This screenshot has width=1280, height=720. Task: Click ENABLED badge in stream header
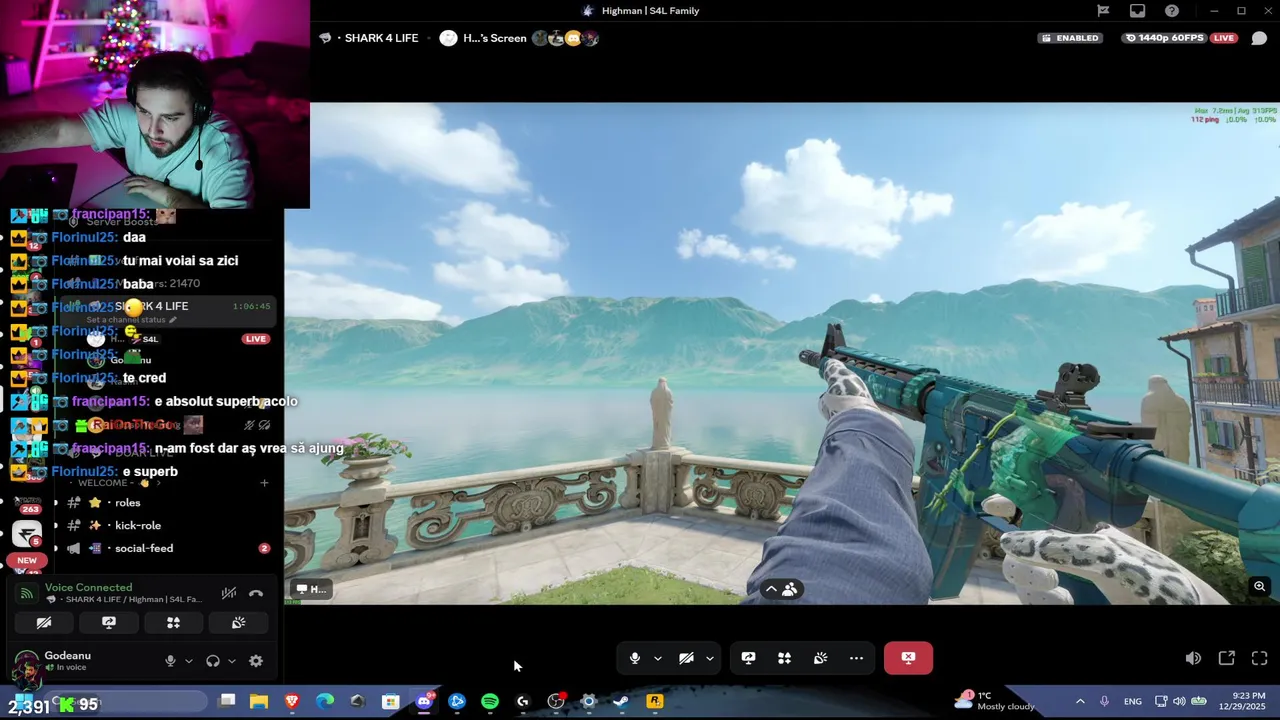[x=1070, y=38]
